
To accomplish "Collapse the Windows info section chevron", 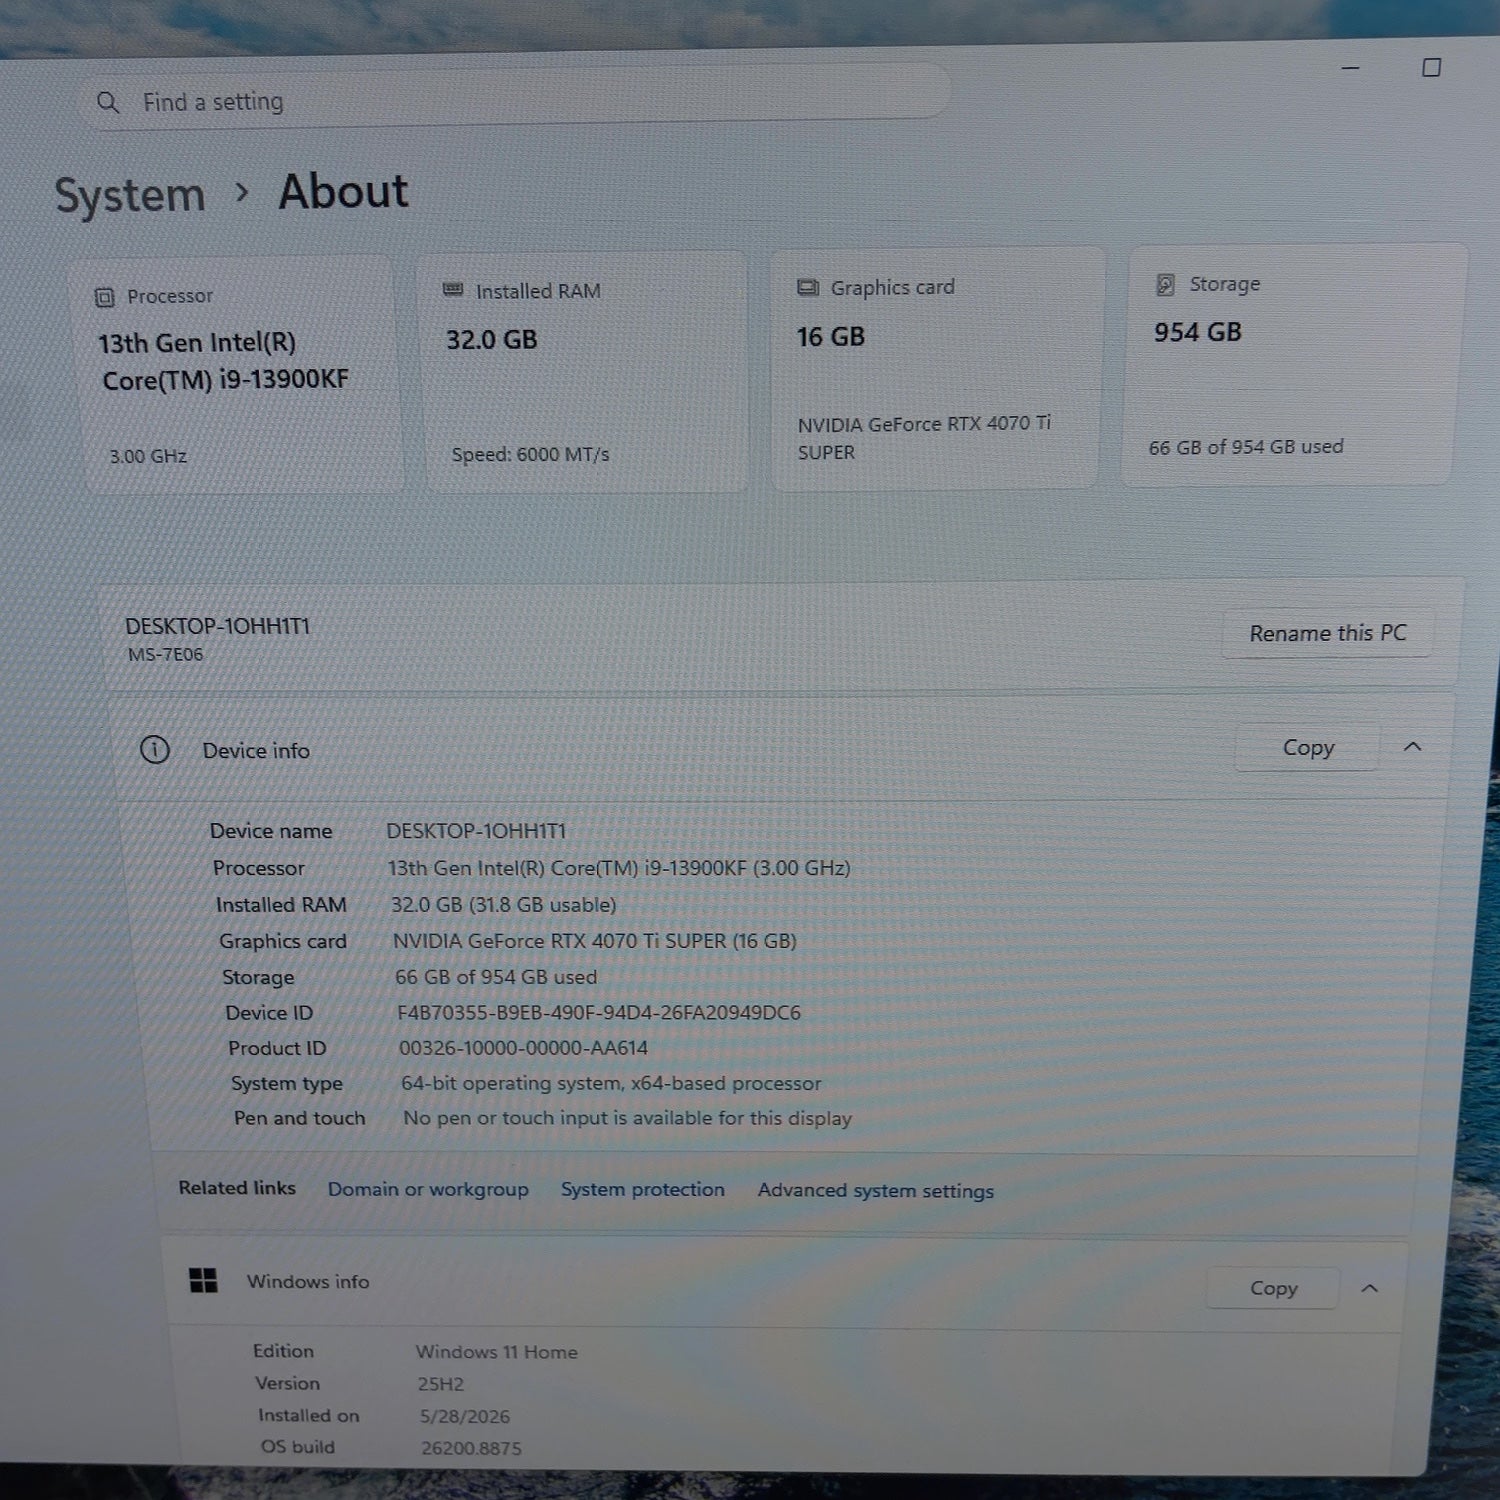I will [x=1370, y=1288].
